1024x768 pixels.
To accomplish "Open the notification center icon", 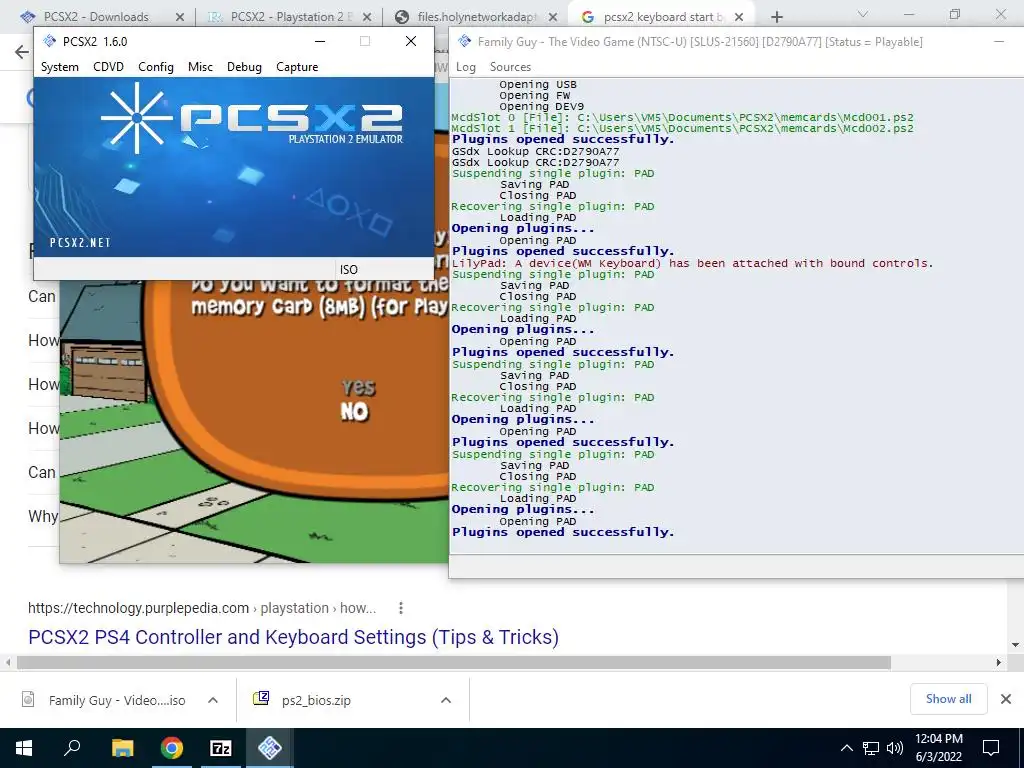I will [x=991, y=748].
